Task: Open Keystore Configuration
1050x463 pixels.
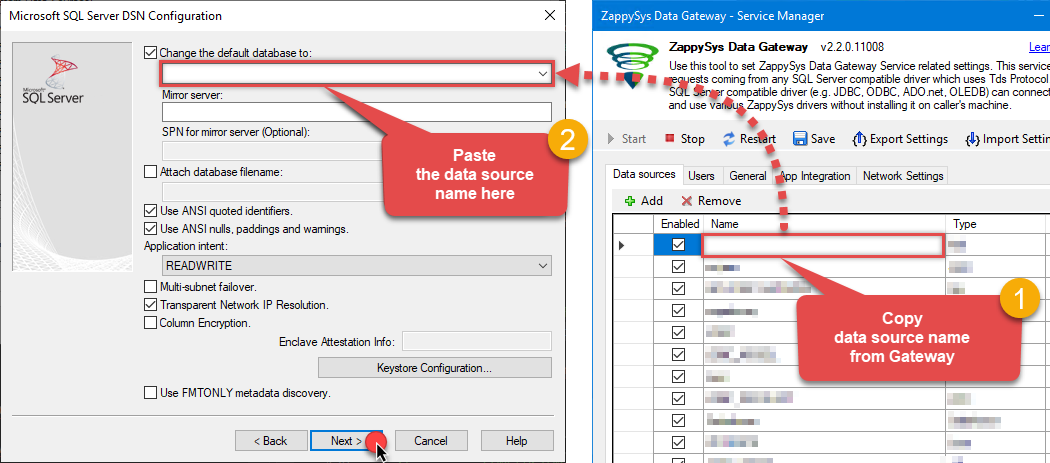Action: pos(435,368)
